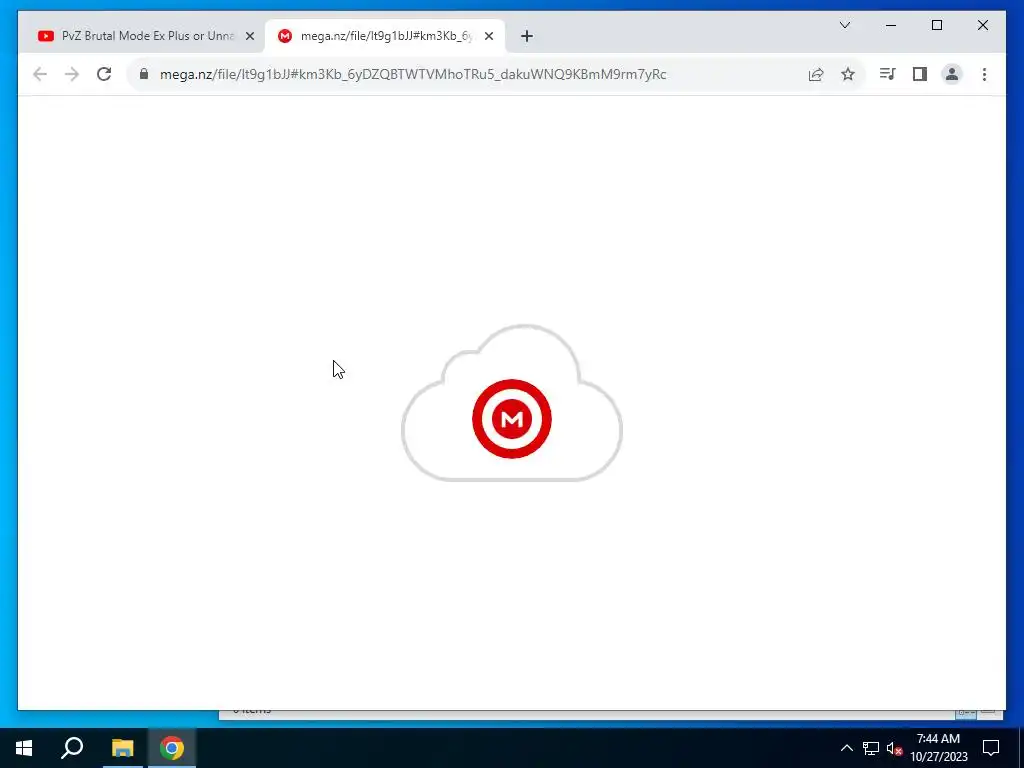This screenshot has width=1024, height=768.
Task: Open the media controls icon
Action: pos(887,74)
